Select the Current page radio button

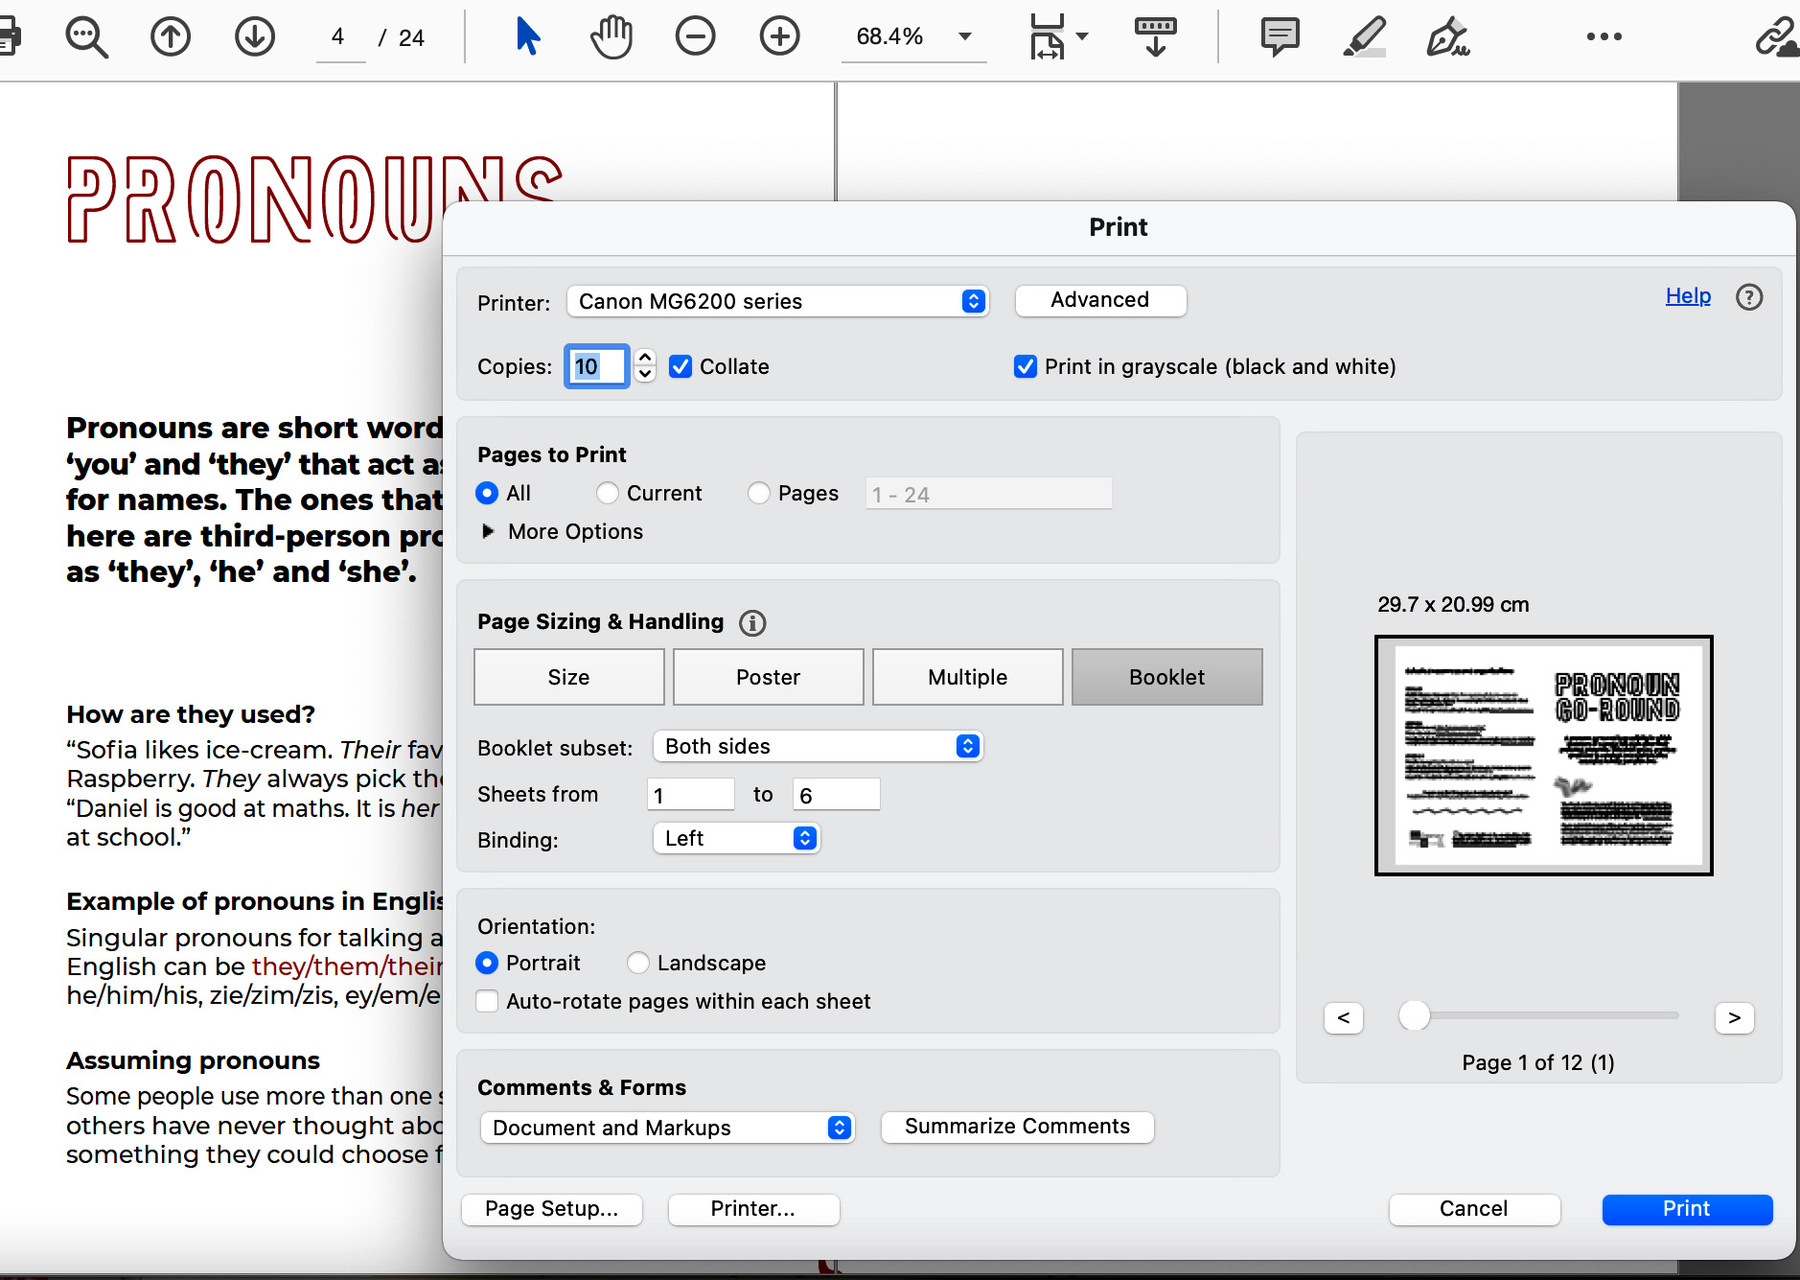[607, 493]
